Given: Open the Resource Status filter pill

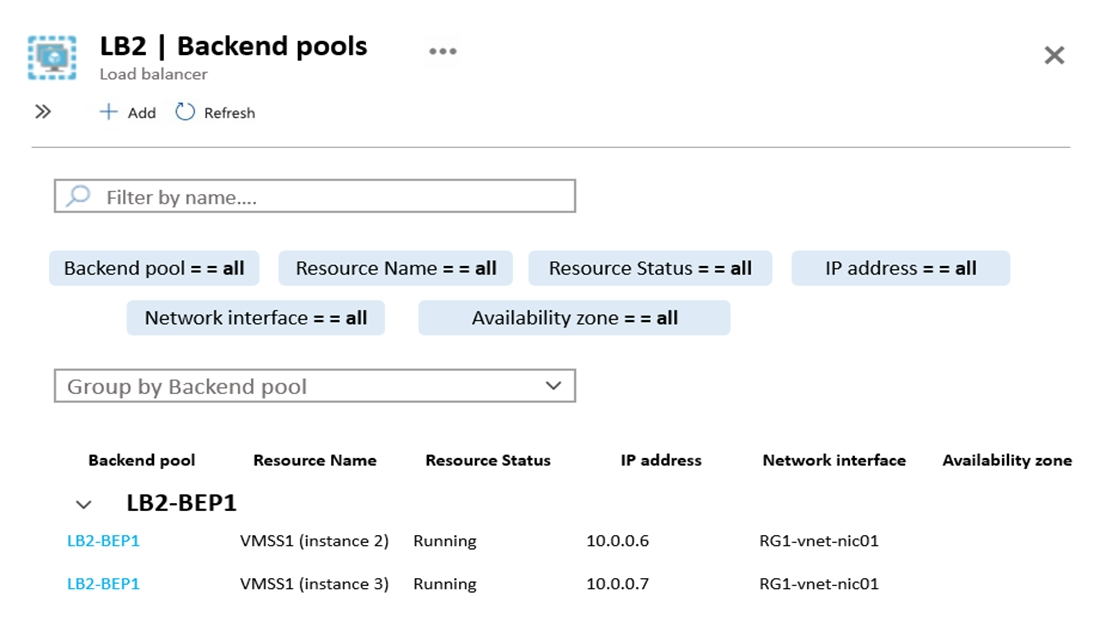Looking at the screenshot, I should [650, 268].
